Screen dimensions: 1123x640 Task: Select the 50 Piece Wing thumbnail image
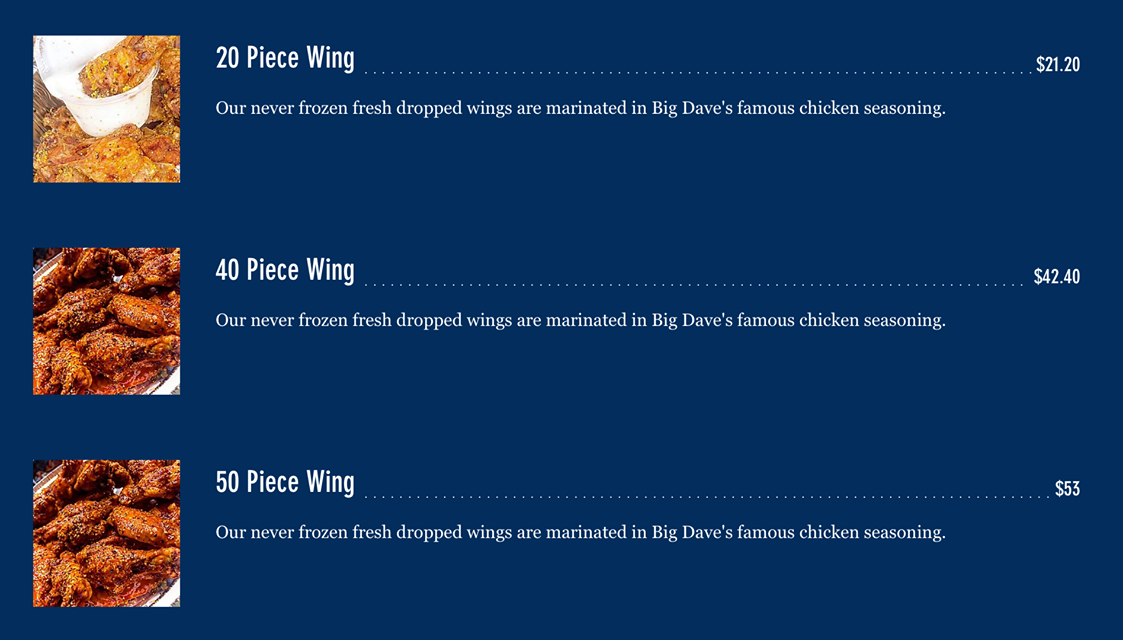(106, 533)
